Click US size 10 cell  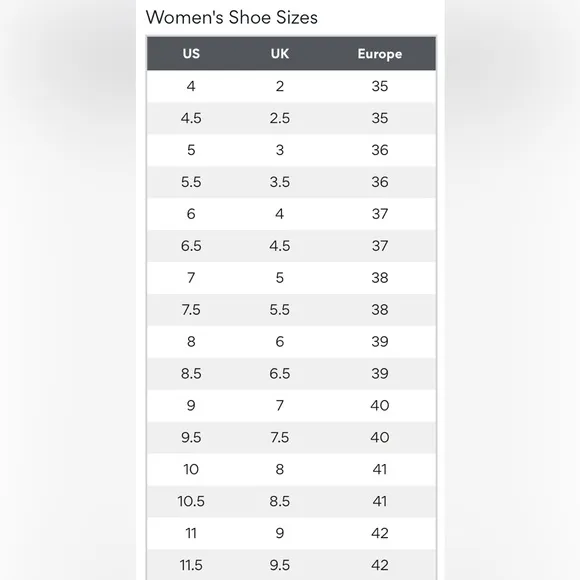191,469
